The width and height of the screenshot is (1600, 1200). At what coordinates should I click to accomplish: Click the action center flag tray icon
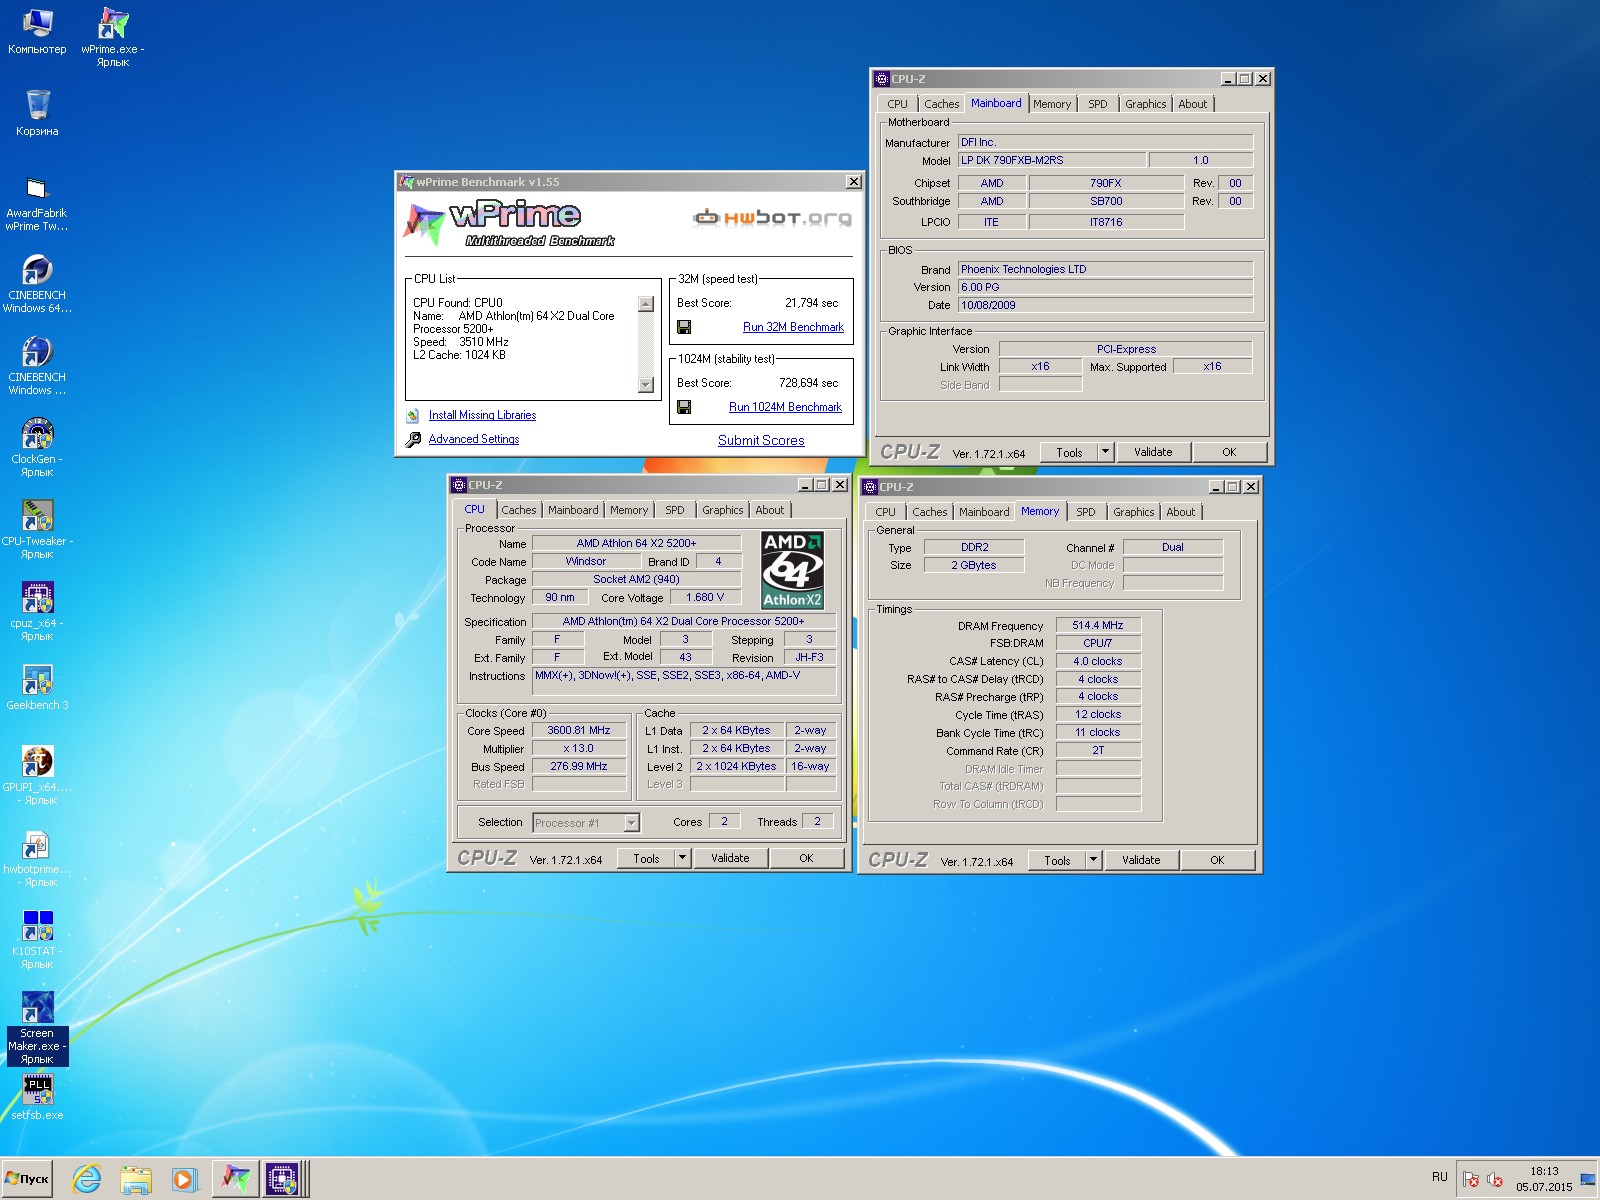click(1471, 1180)
